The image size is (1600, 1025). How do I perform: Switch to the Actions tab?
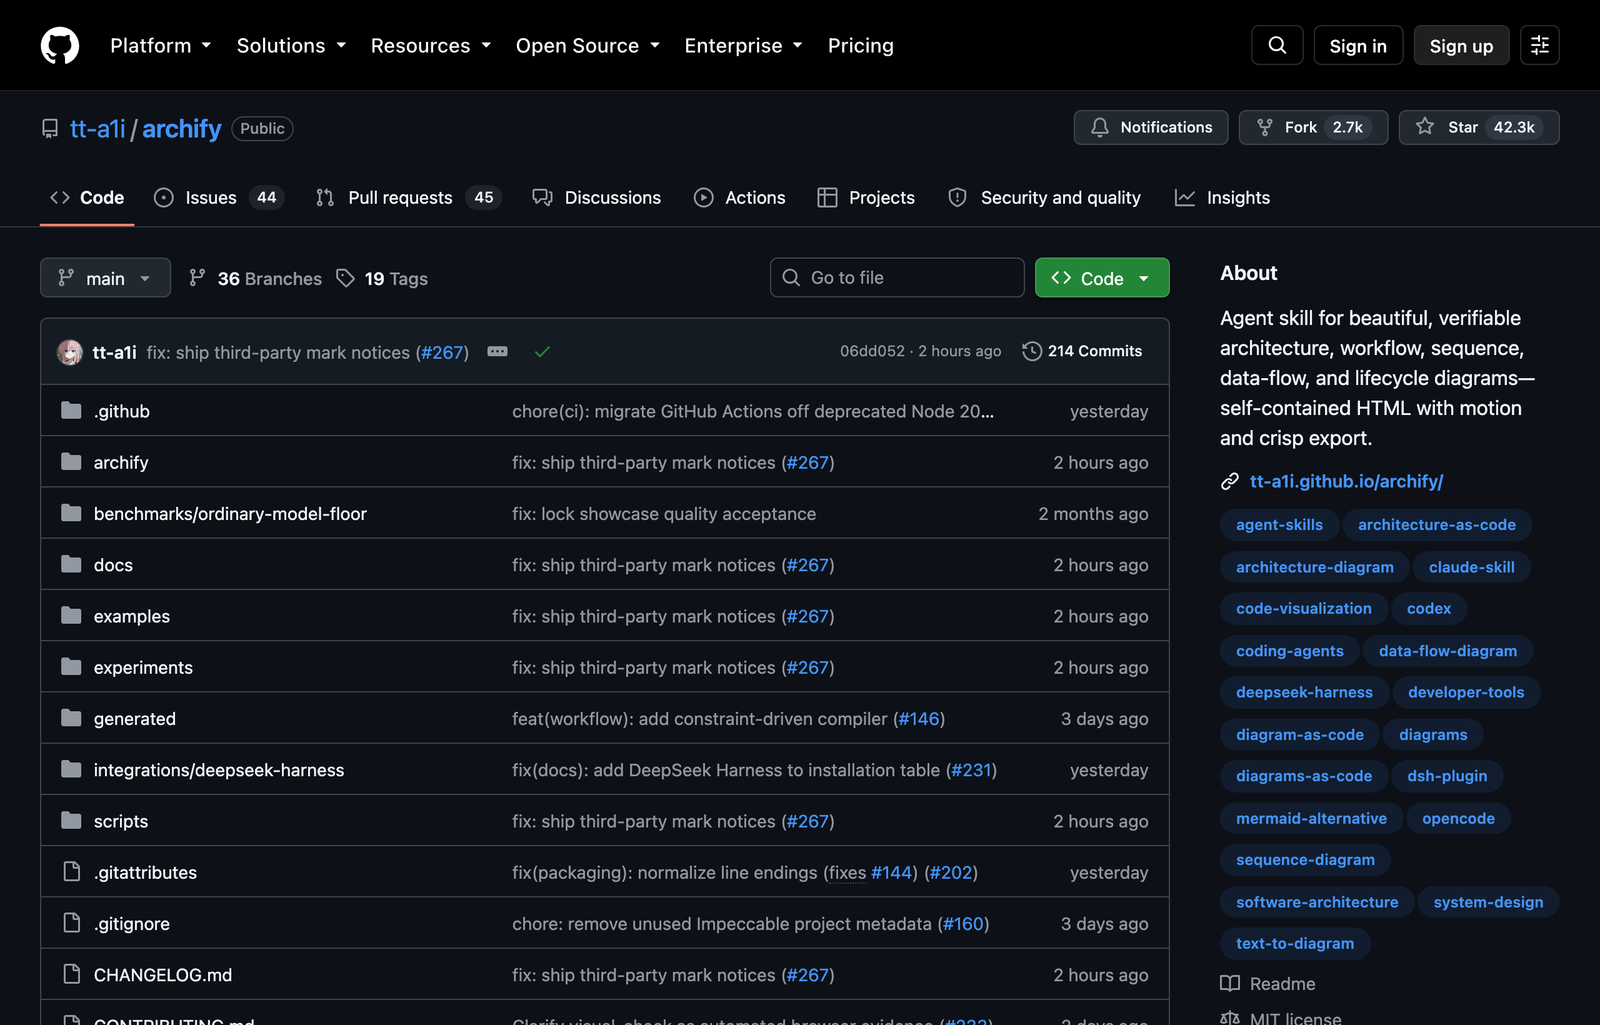(x=740, y=198)
